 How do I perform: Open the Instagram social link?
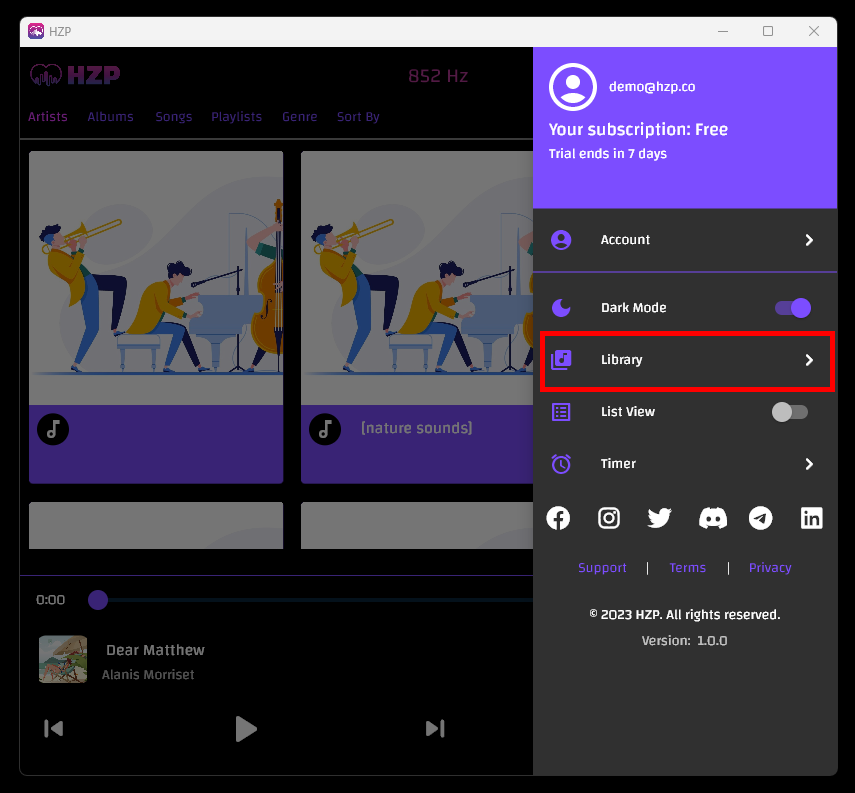point(609,518)
